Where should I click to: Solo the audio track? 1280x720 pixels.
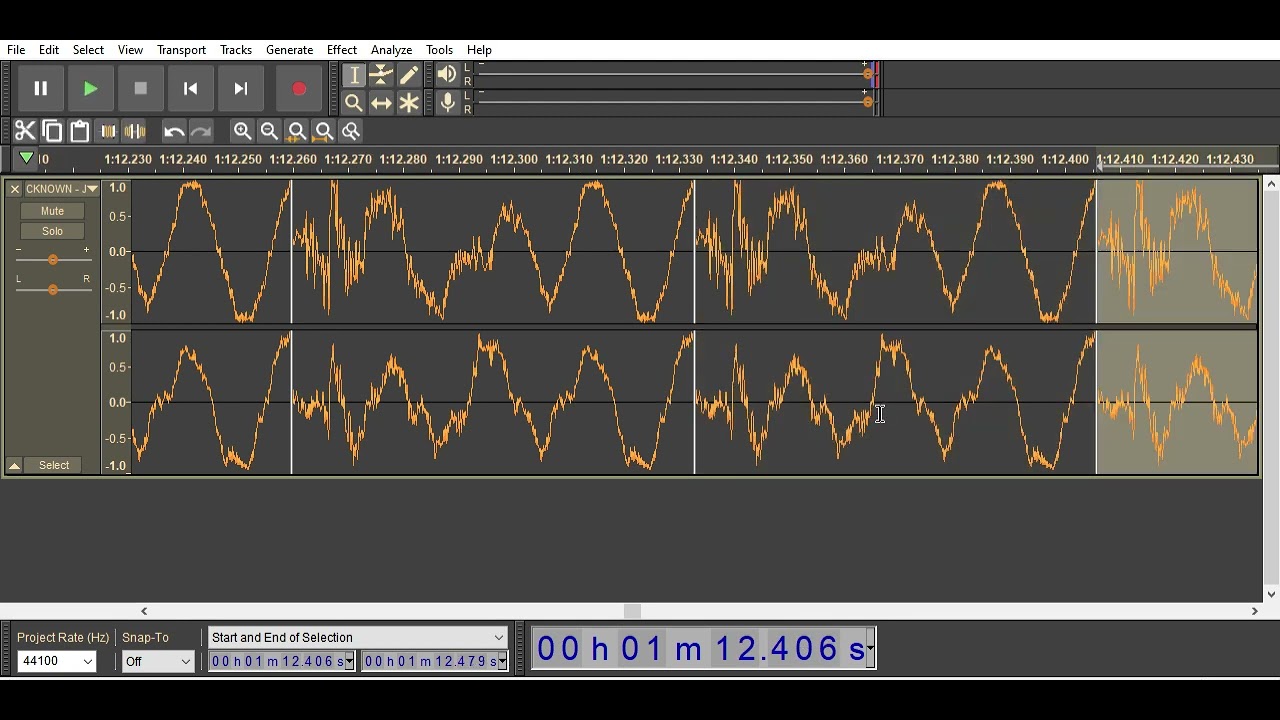coord(52,231)
